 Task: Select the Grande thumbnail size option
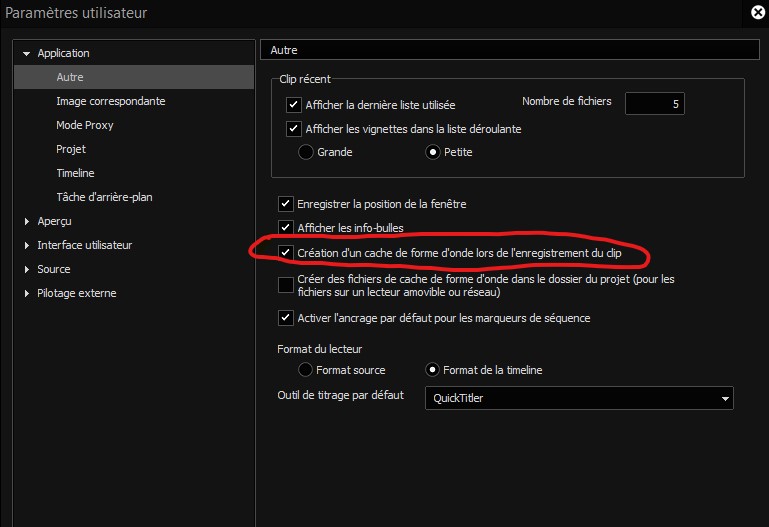pos(306,152)
